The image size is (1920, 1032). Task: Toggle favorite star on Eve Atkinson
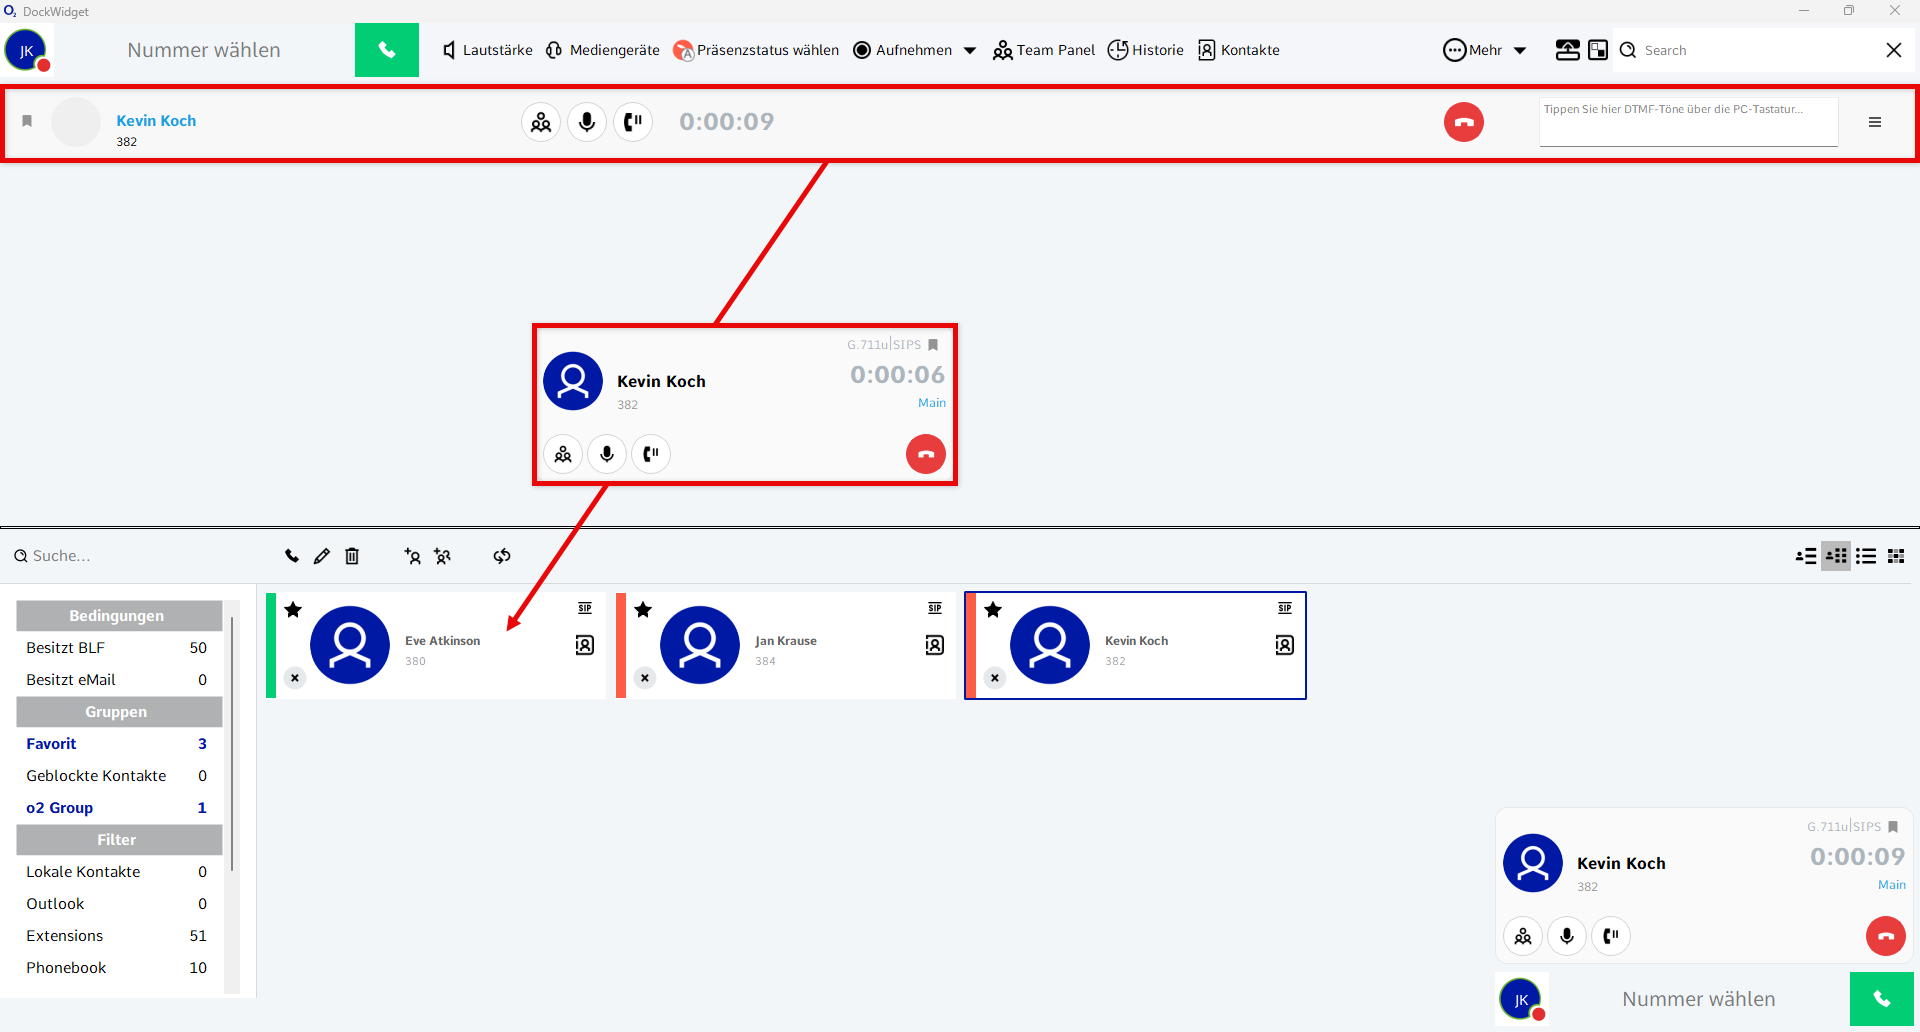(x=293, y=610)
